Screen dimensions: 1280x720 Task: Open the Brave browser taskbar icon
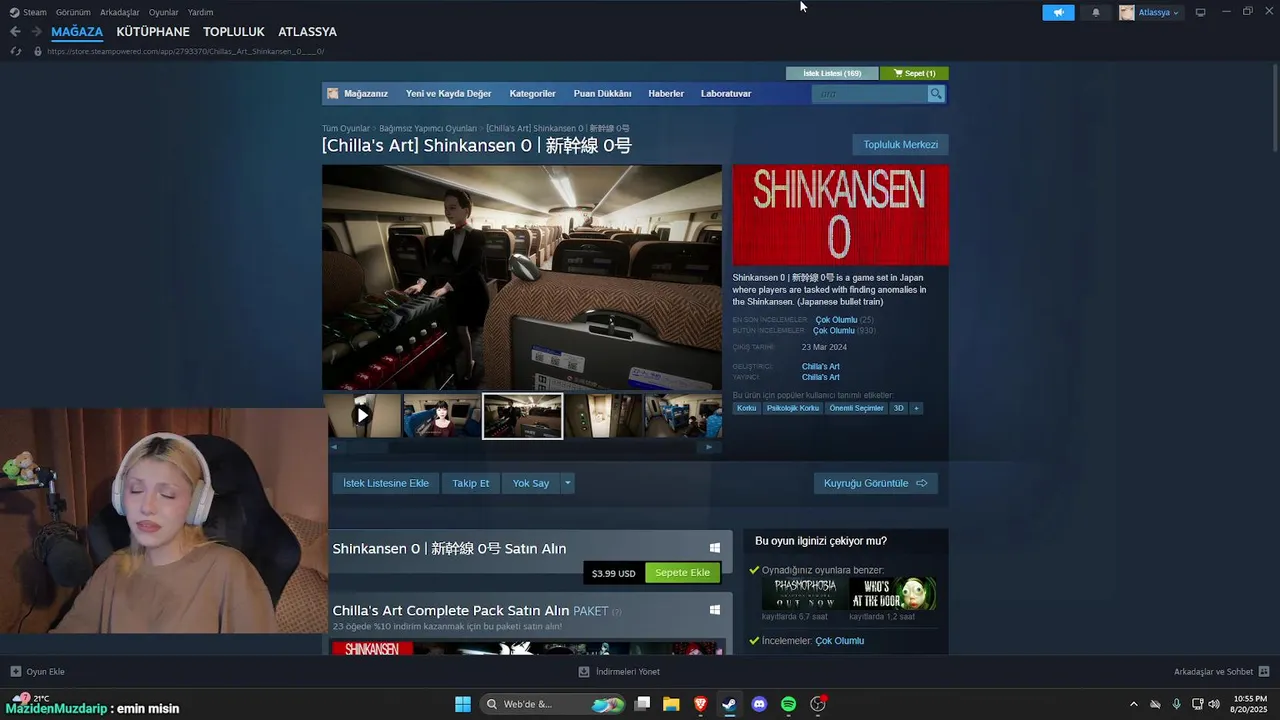click(x=700, y=704)
